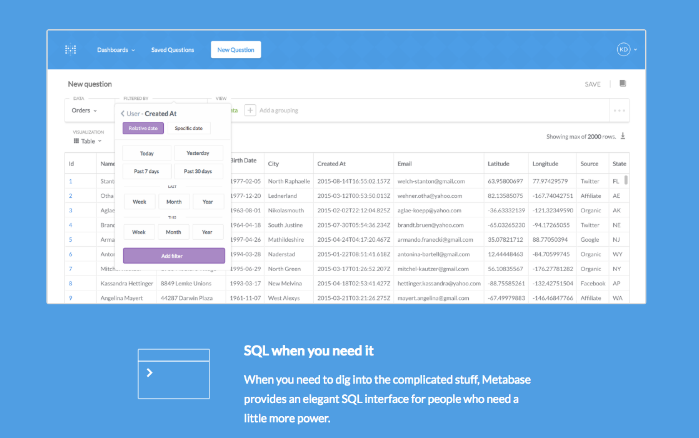Choose the Today date option
The image size is (699, 438).
point(147,153)
